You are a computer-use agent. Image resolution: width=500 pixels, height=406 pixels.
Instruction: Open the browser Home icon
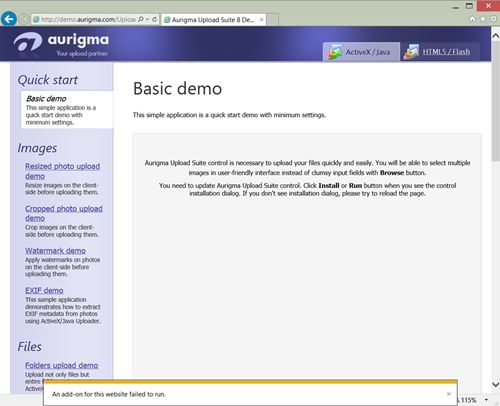472,19
